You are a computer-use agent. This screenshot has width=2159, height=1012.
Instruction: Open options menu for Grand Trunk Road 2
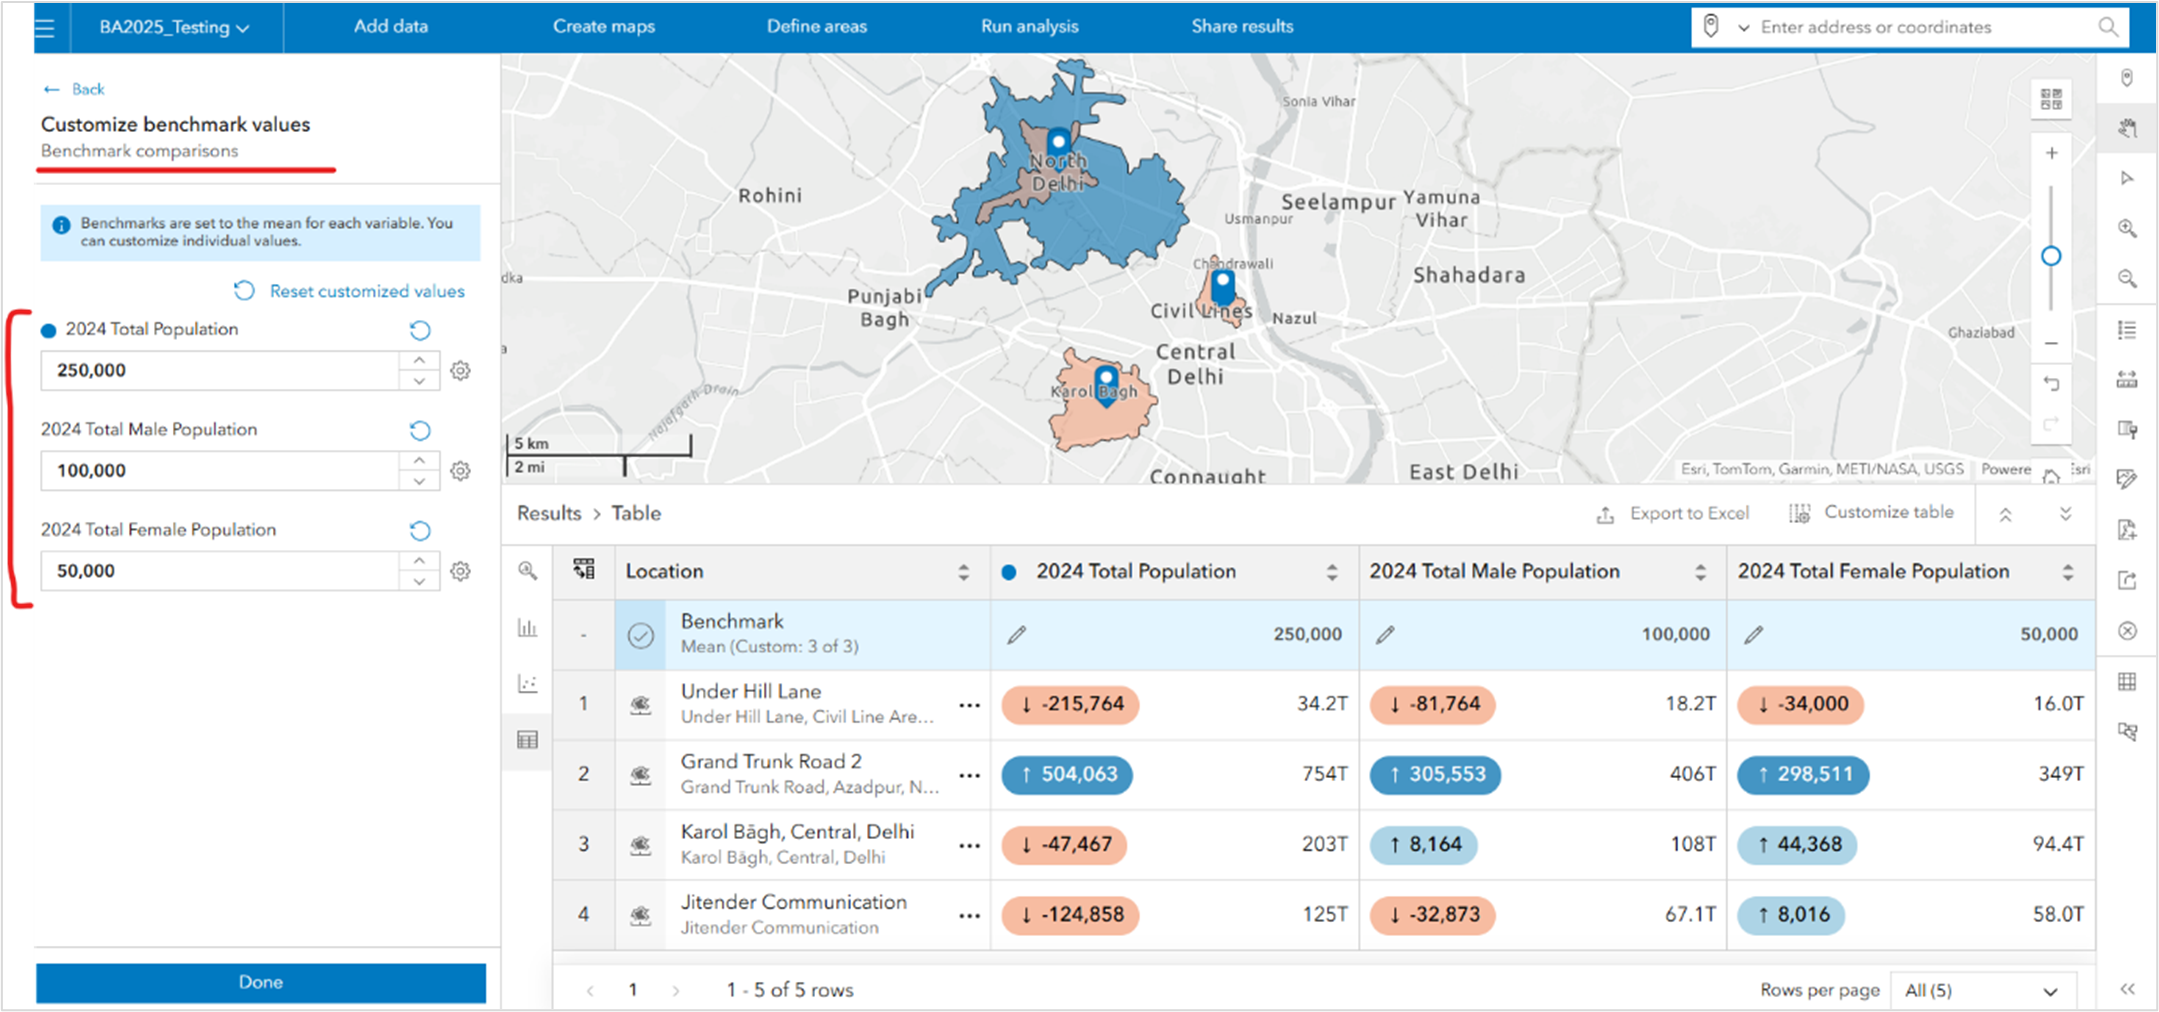[969, 775]
